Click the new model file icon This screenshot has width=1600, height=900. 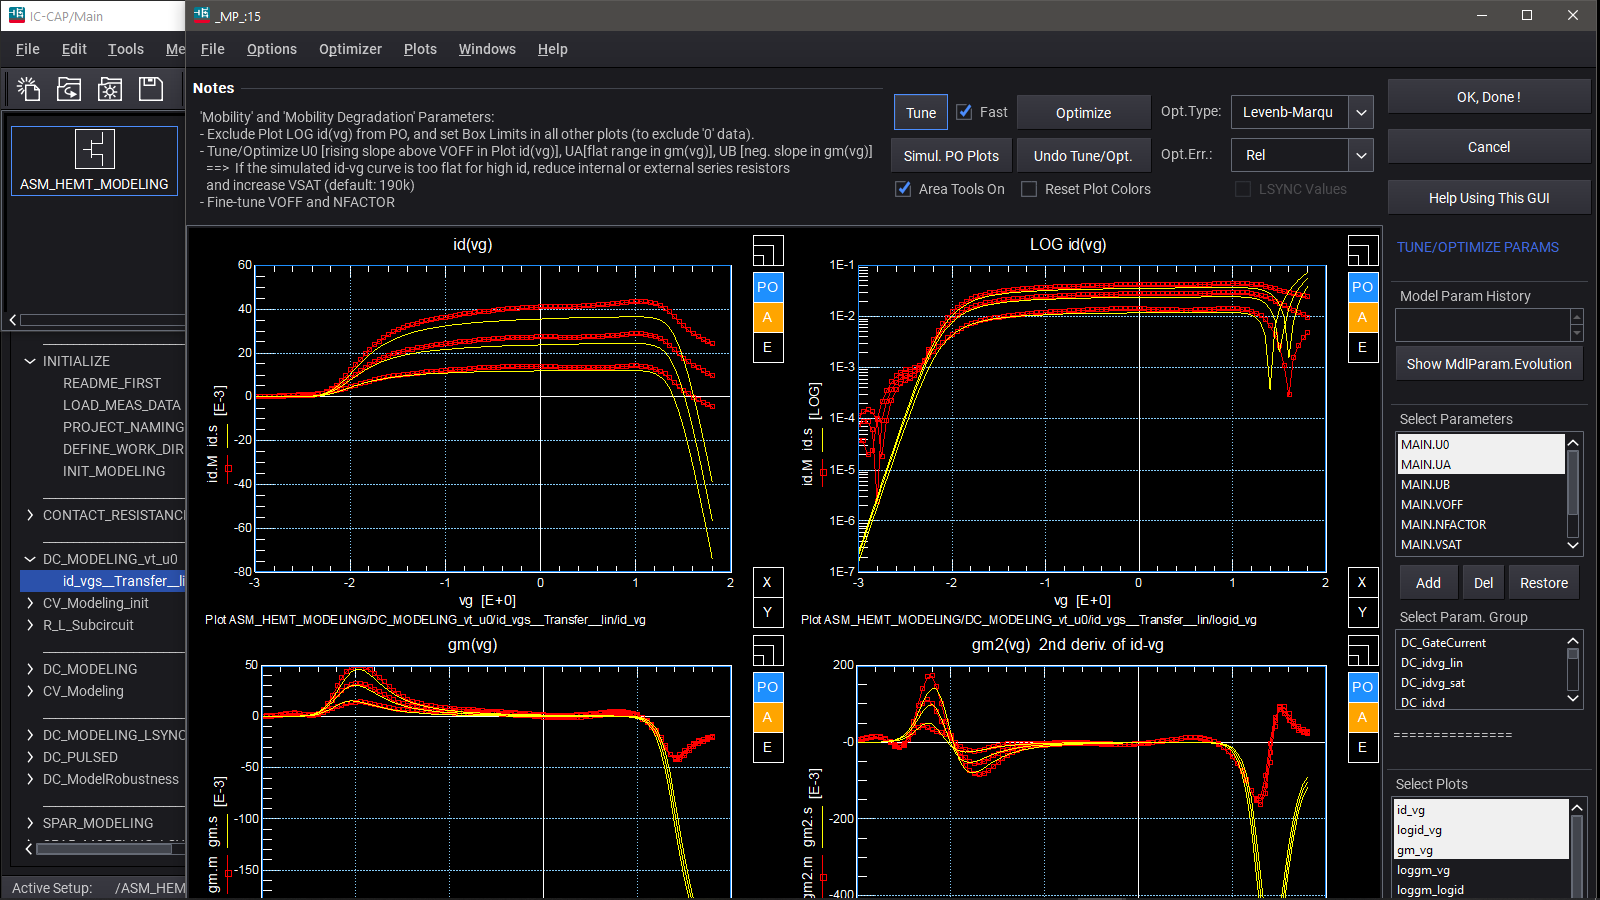pyautogui.click(x=28, y=89)
